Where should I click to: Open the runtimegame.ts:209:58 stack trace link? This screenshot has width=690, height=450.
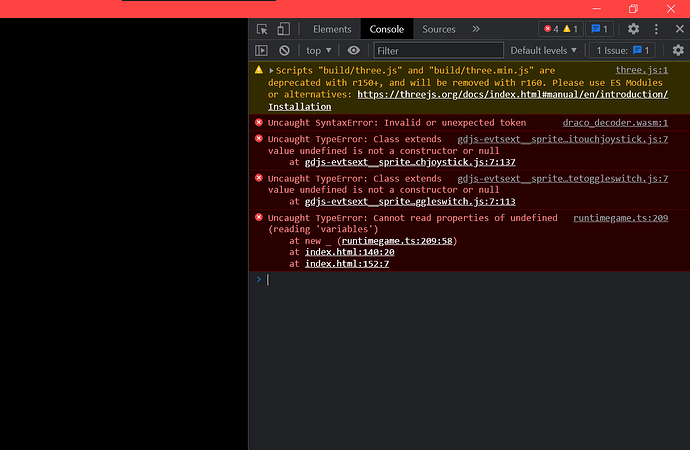pyautogui.click(x=397, y=241)
